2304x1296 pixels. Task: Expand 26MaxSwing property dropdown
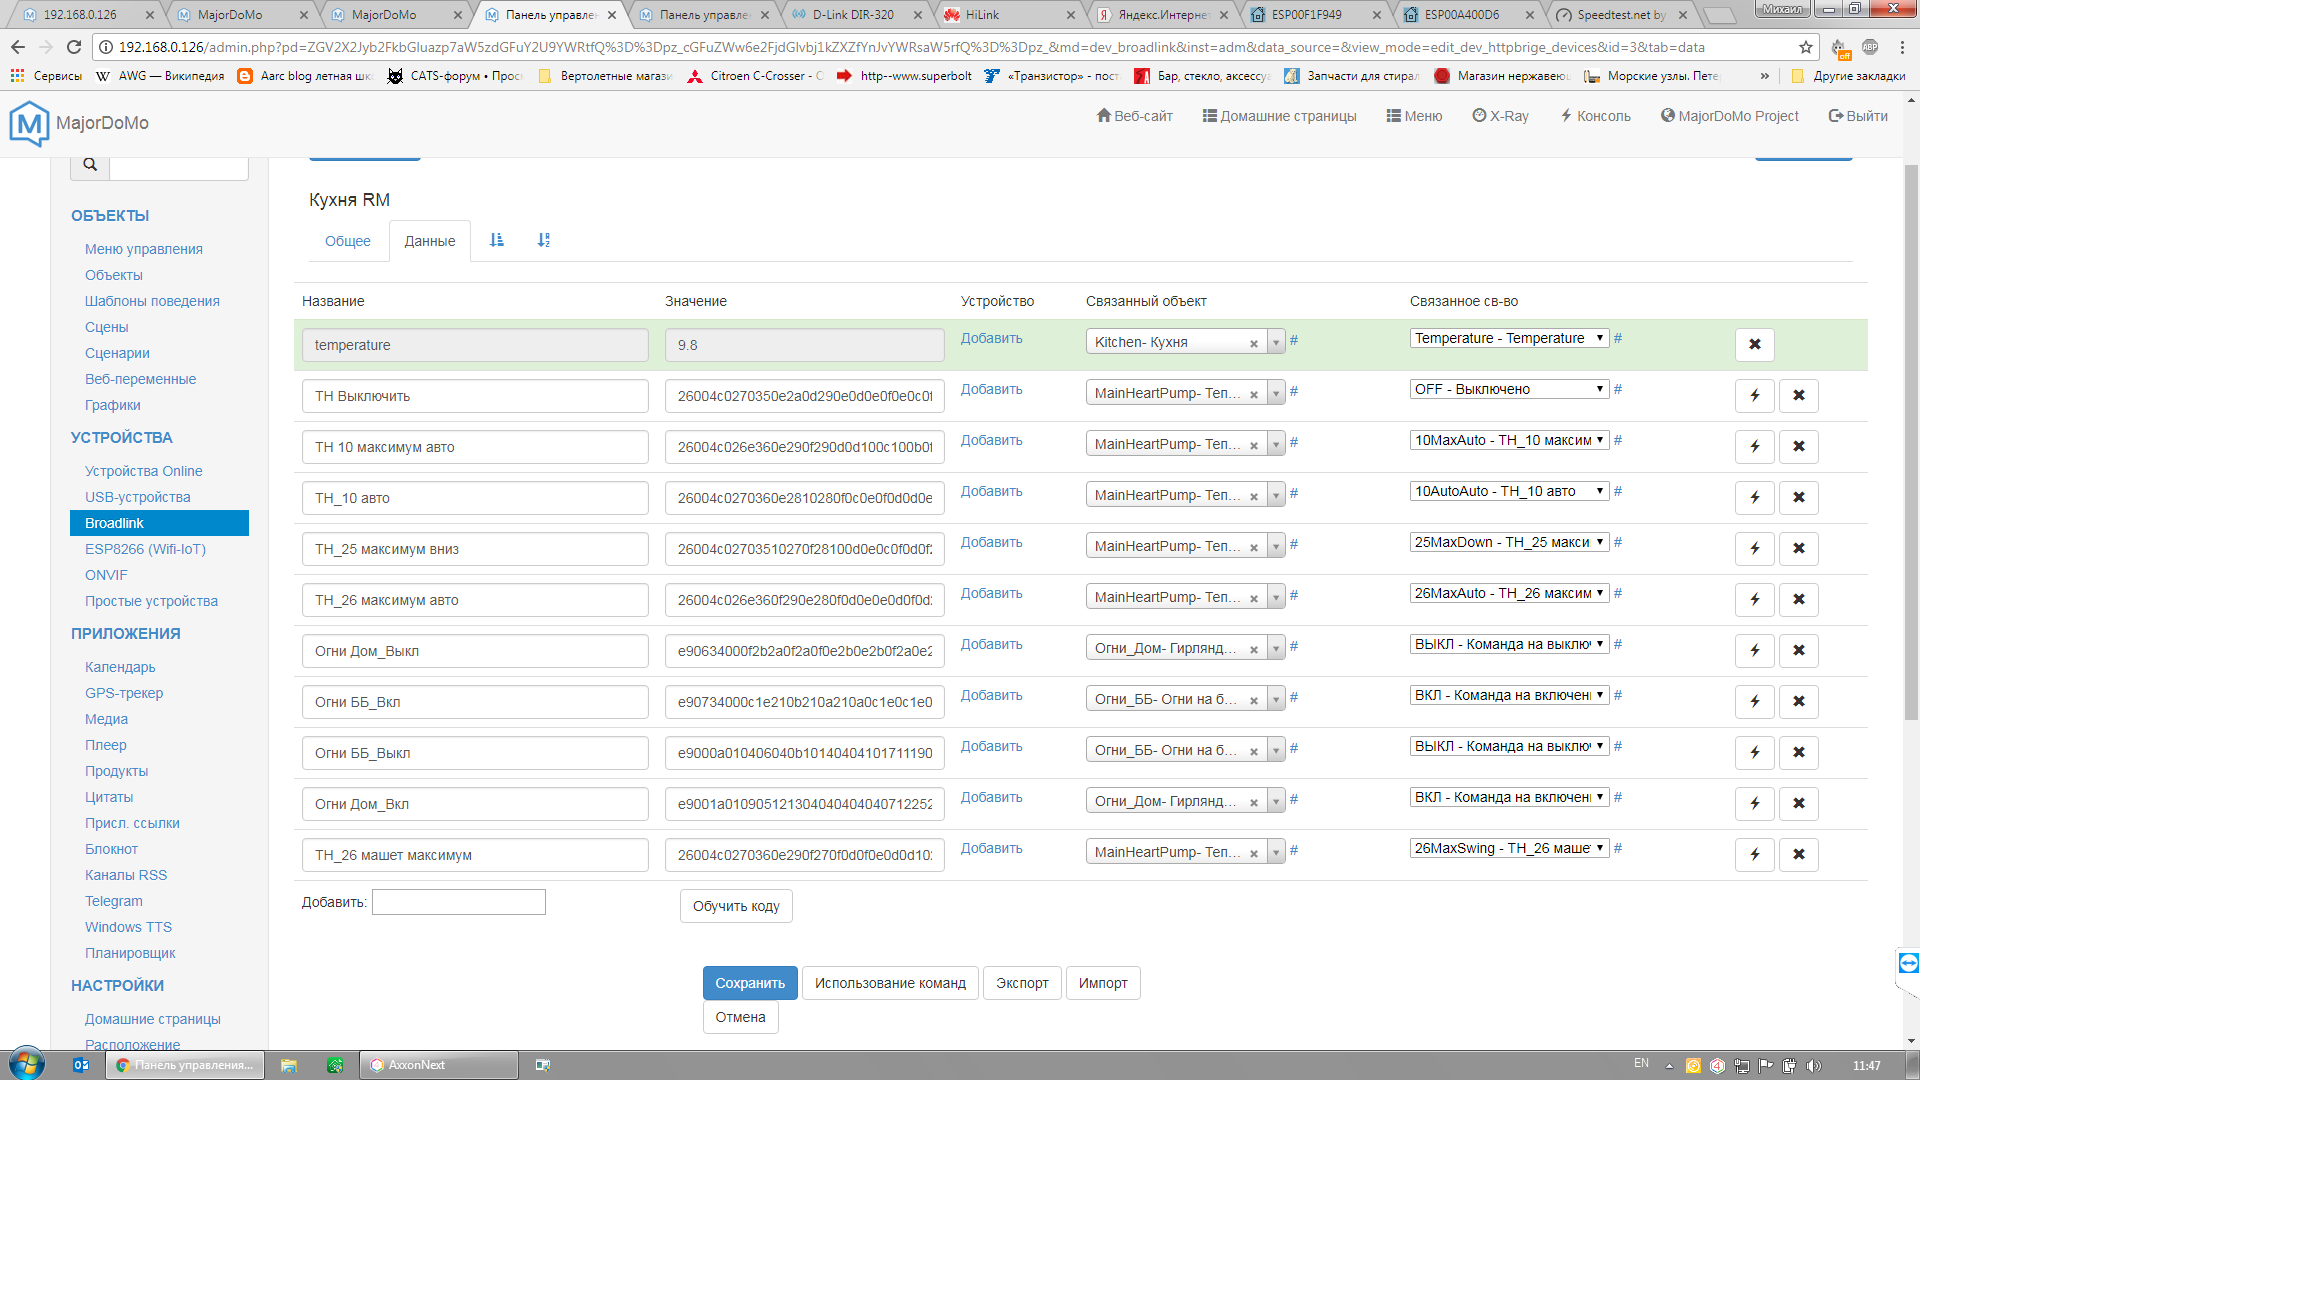[1509, 848]
